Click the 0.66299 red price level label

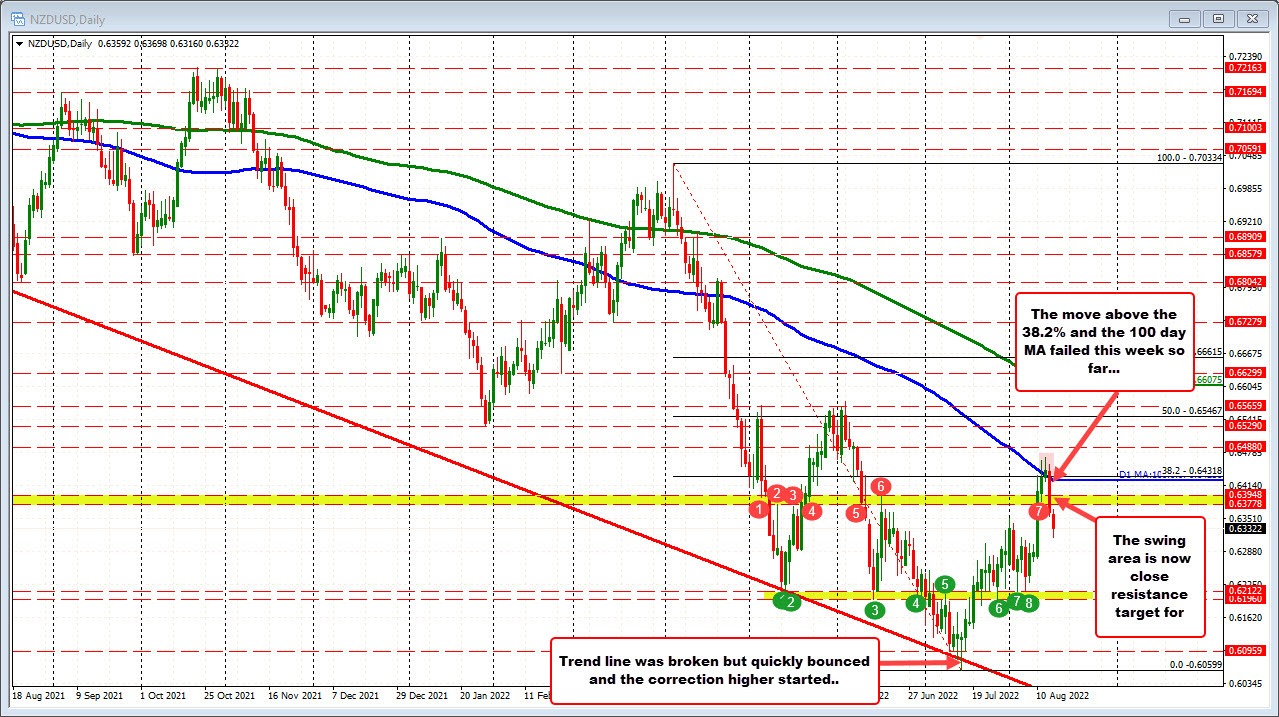1244,372
